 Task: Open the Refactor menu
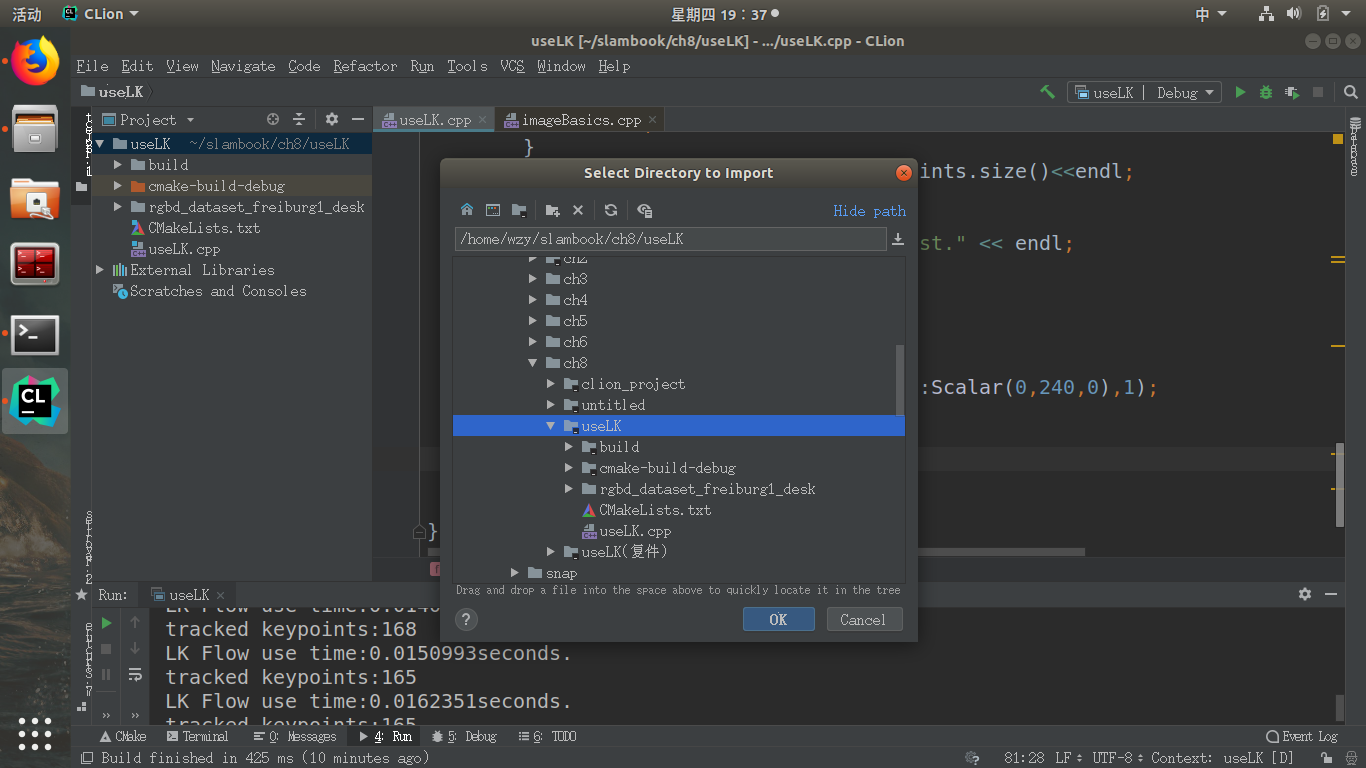pos(365,66)
